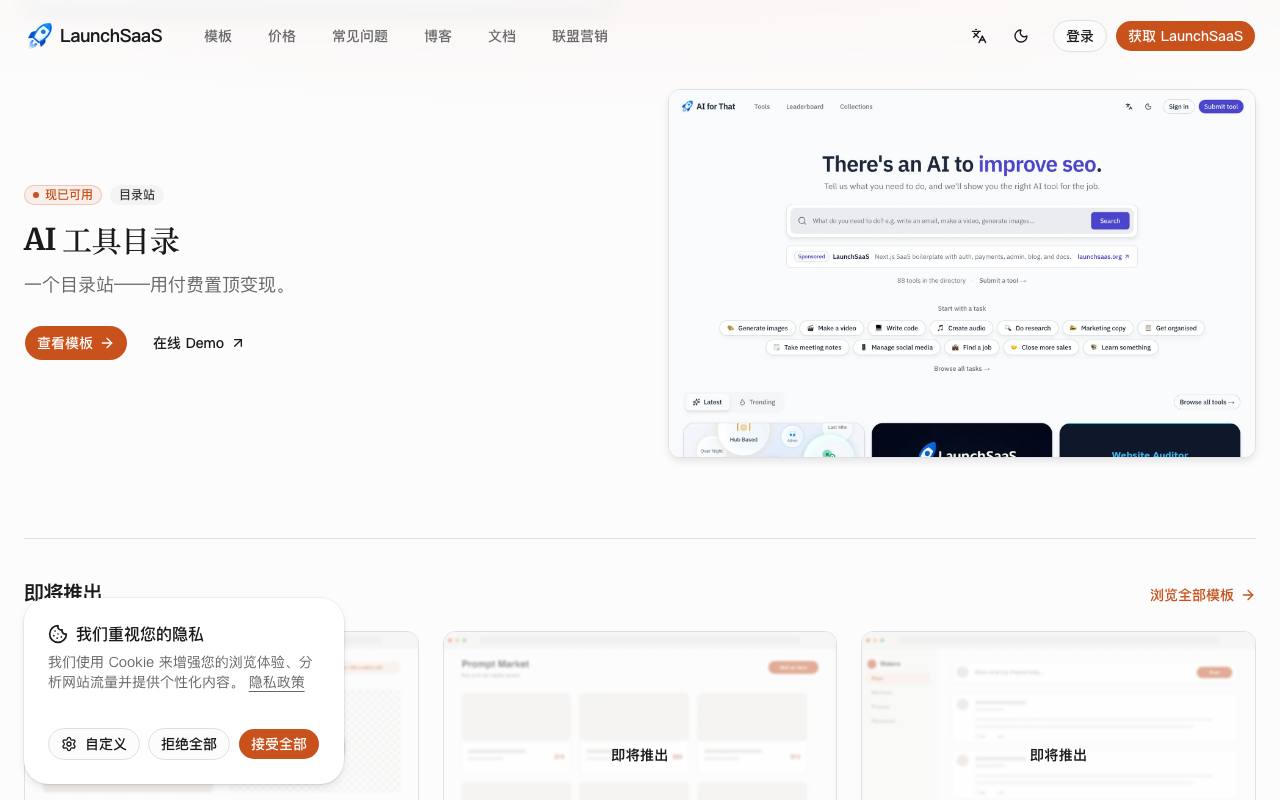Viewport: 1280px width, 800px height.
Task: Click the cookie icon in the privacy dialog
Action: click(58, 634)
